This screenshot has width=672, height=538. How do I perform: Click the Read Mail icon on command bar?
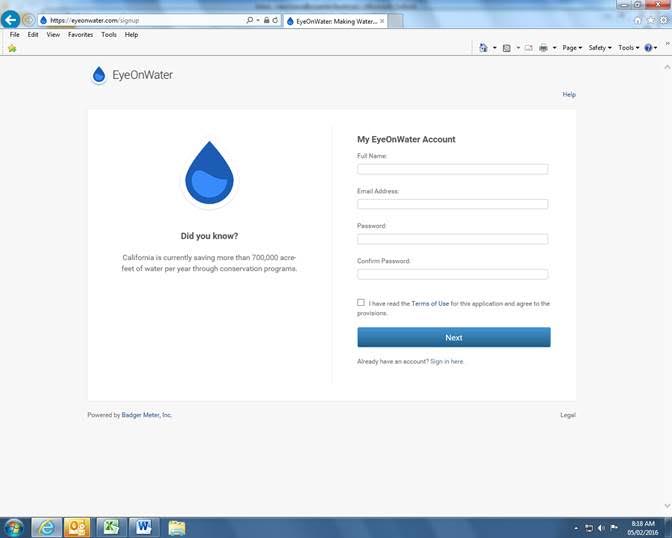[529, 48]
